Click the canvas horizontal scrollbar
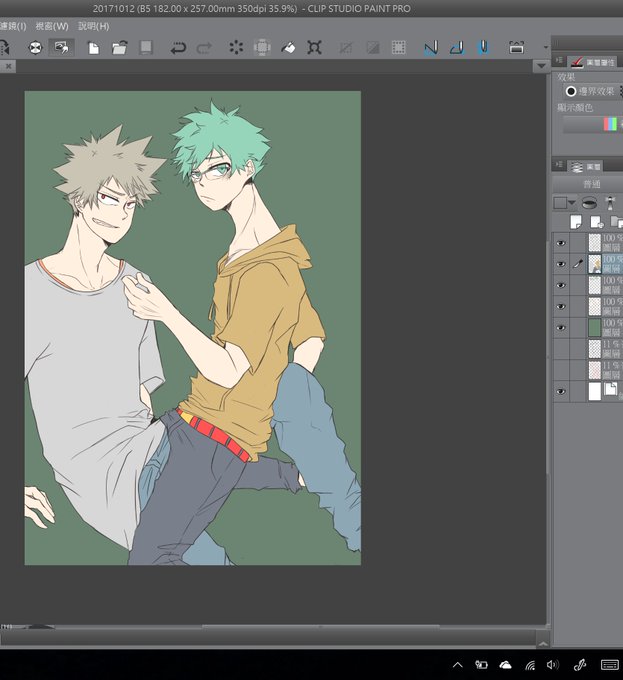The height and width of the screenshot is (680, 623). click(321, 627)
